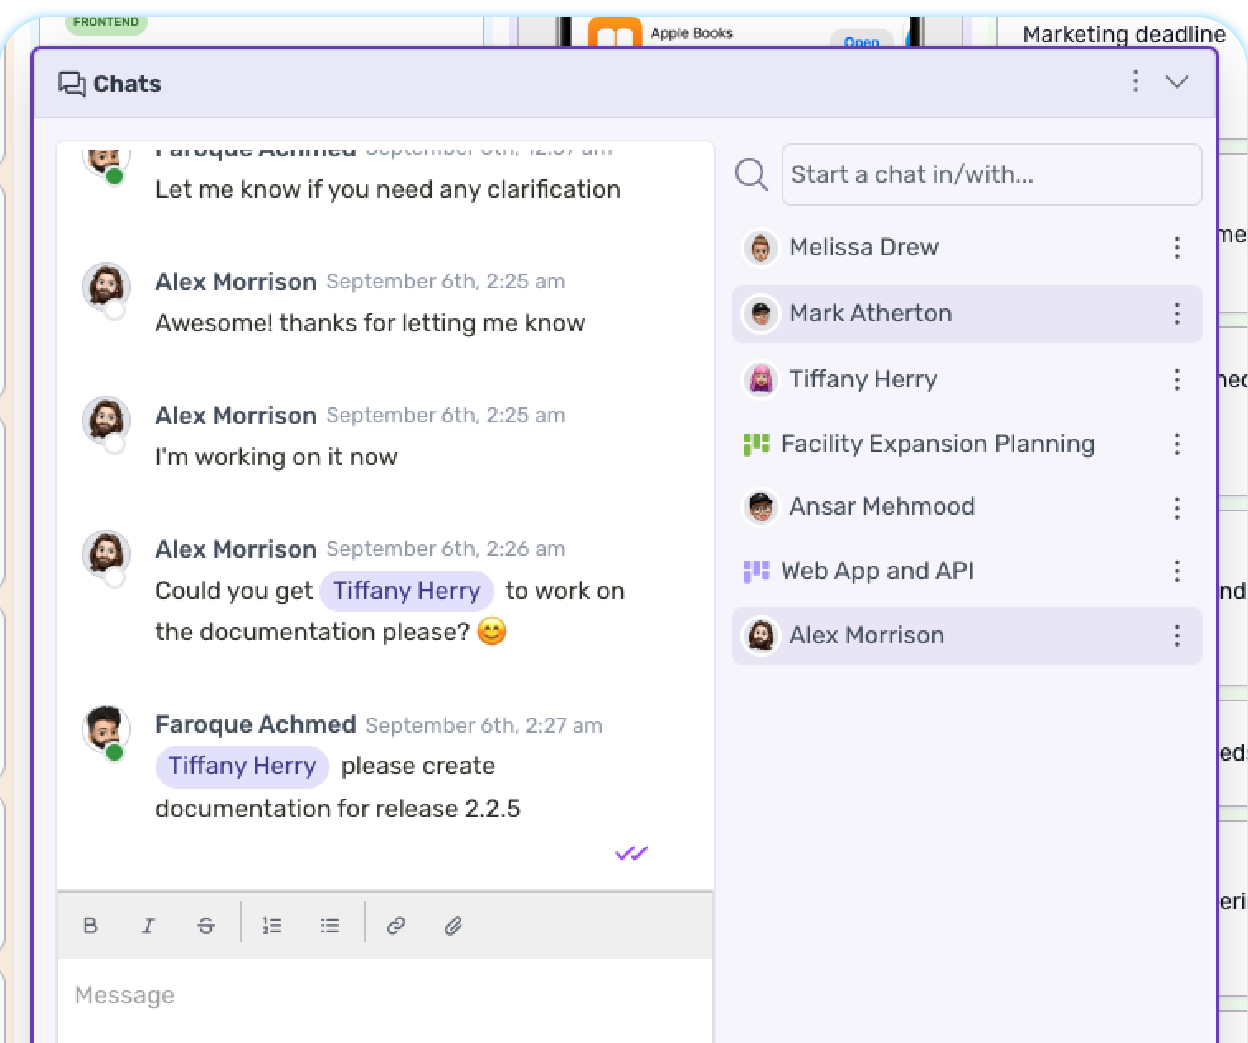Switch to the Melissa Drew conversation
This screenshot has width=1248, height=1043.
coord(864,247)
